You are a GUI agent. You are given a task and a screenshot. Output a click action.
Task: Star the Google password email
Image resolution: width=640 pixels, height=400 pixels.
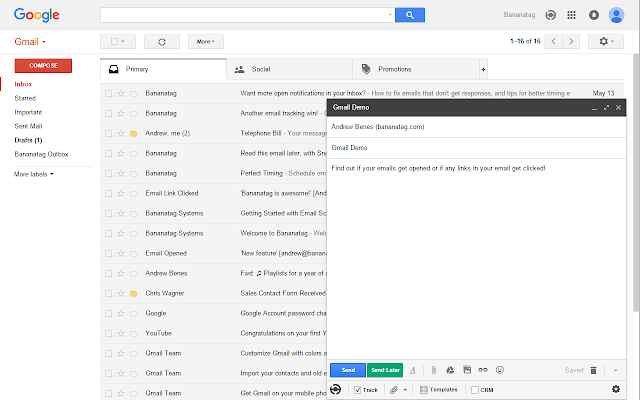point(121,313)
